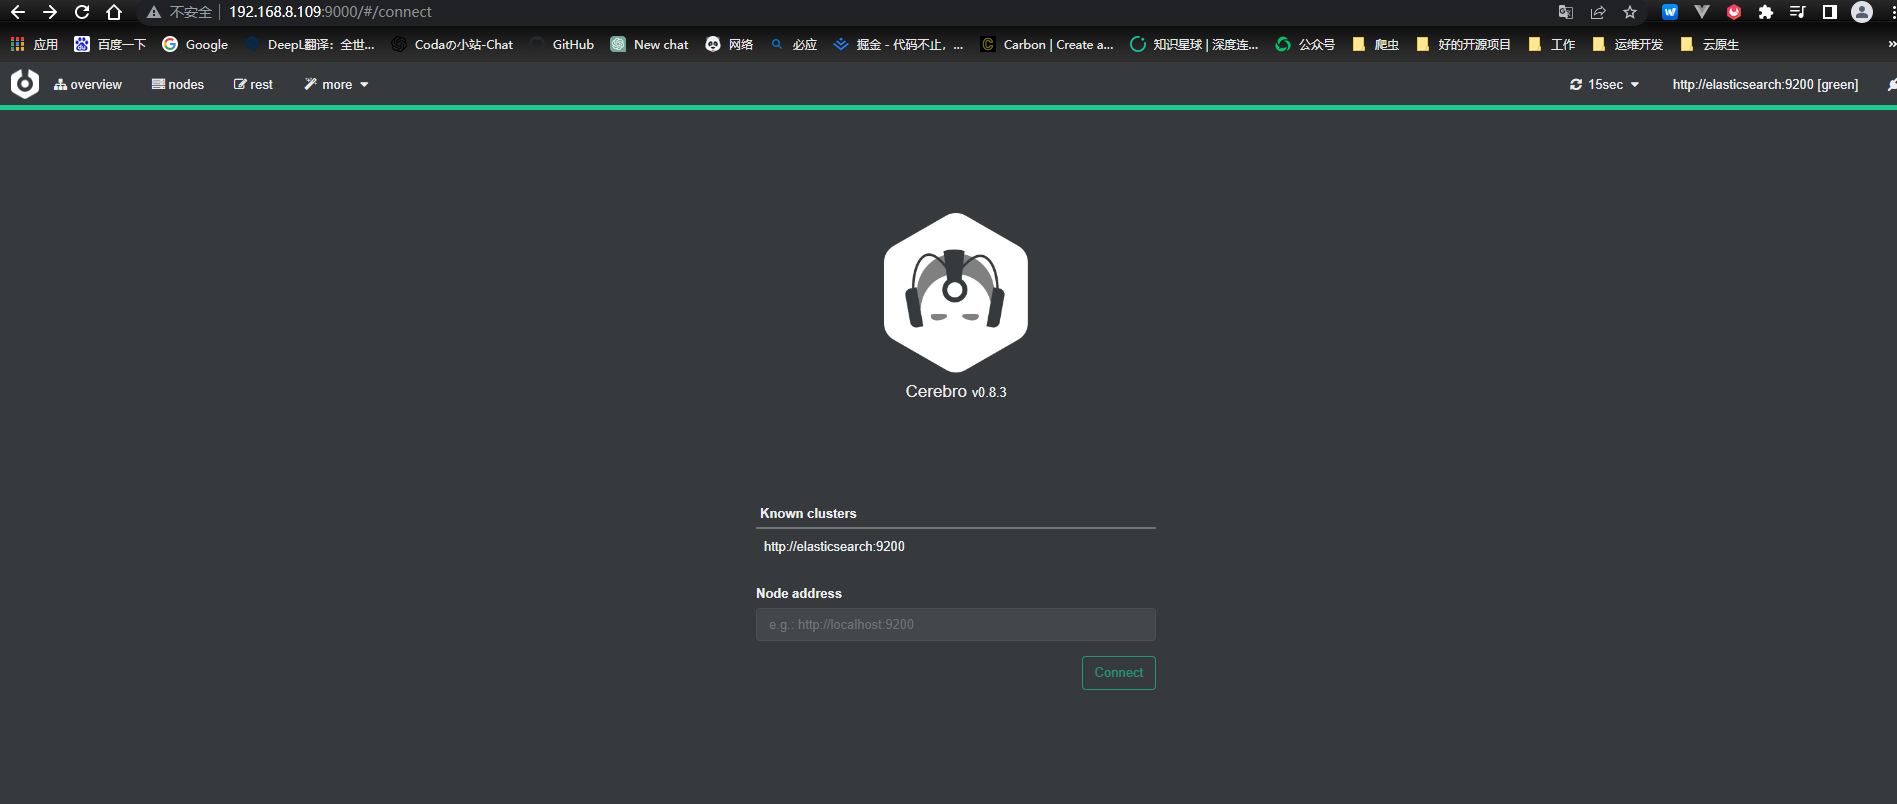Bookmark this page with the star
The width and height of the screenshot is (1897, 804).
click(1630, 12)
